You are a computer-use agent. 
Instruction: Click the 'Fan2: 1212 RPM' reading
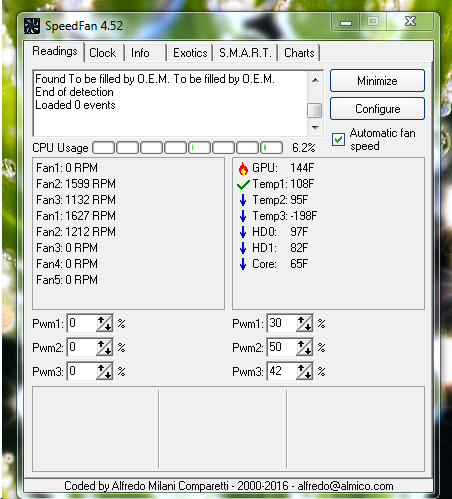tap(76, 232)
